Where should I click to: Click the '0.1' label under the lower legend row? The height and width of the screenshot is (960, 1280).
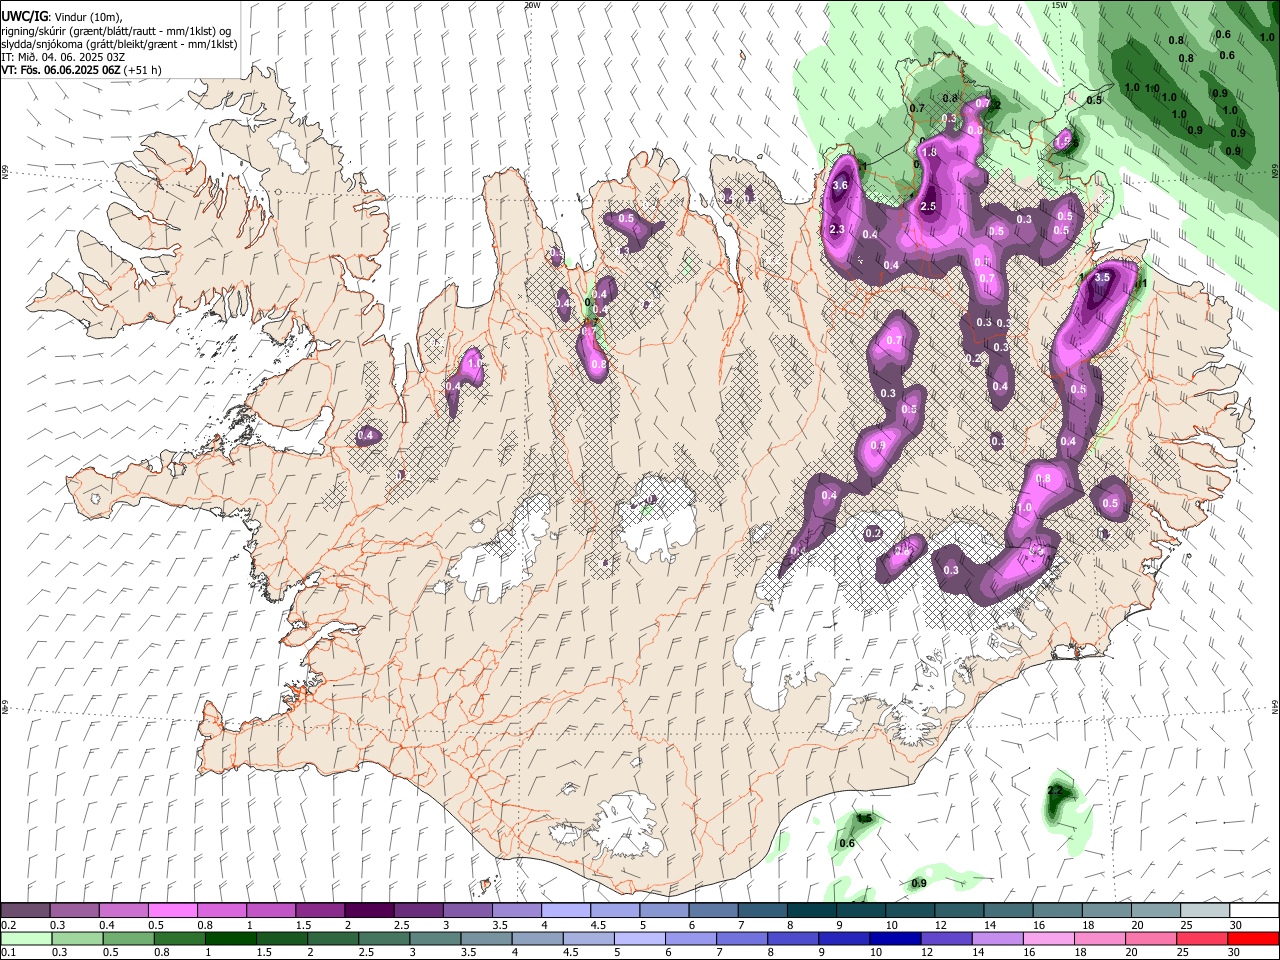pos(8,952)
